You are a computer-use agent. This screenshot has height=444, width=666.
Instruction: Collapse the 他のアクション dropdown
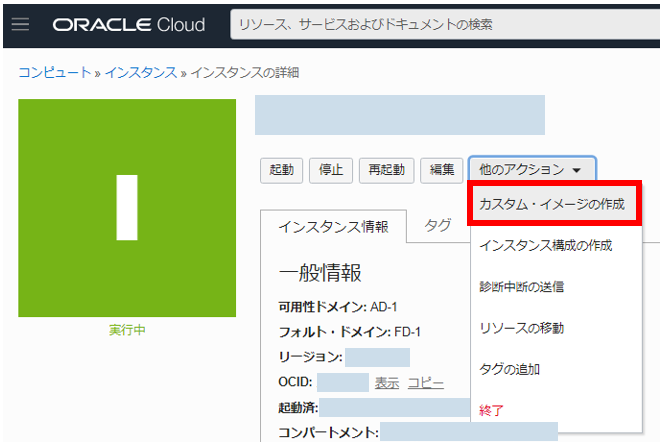tap(531, 170)
